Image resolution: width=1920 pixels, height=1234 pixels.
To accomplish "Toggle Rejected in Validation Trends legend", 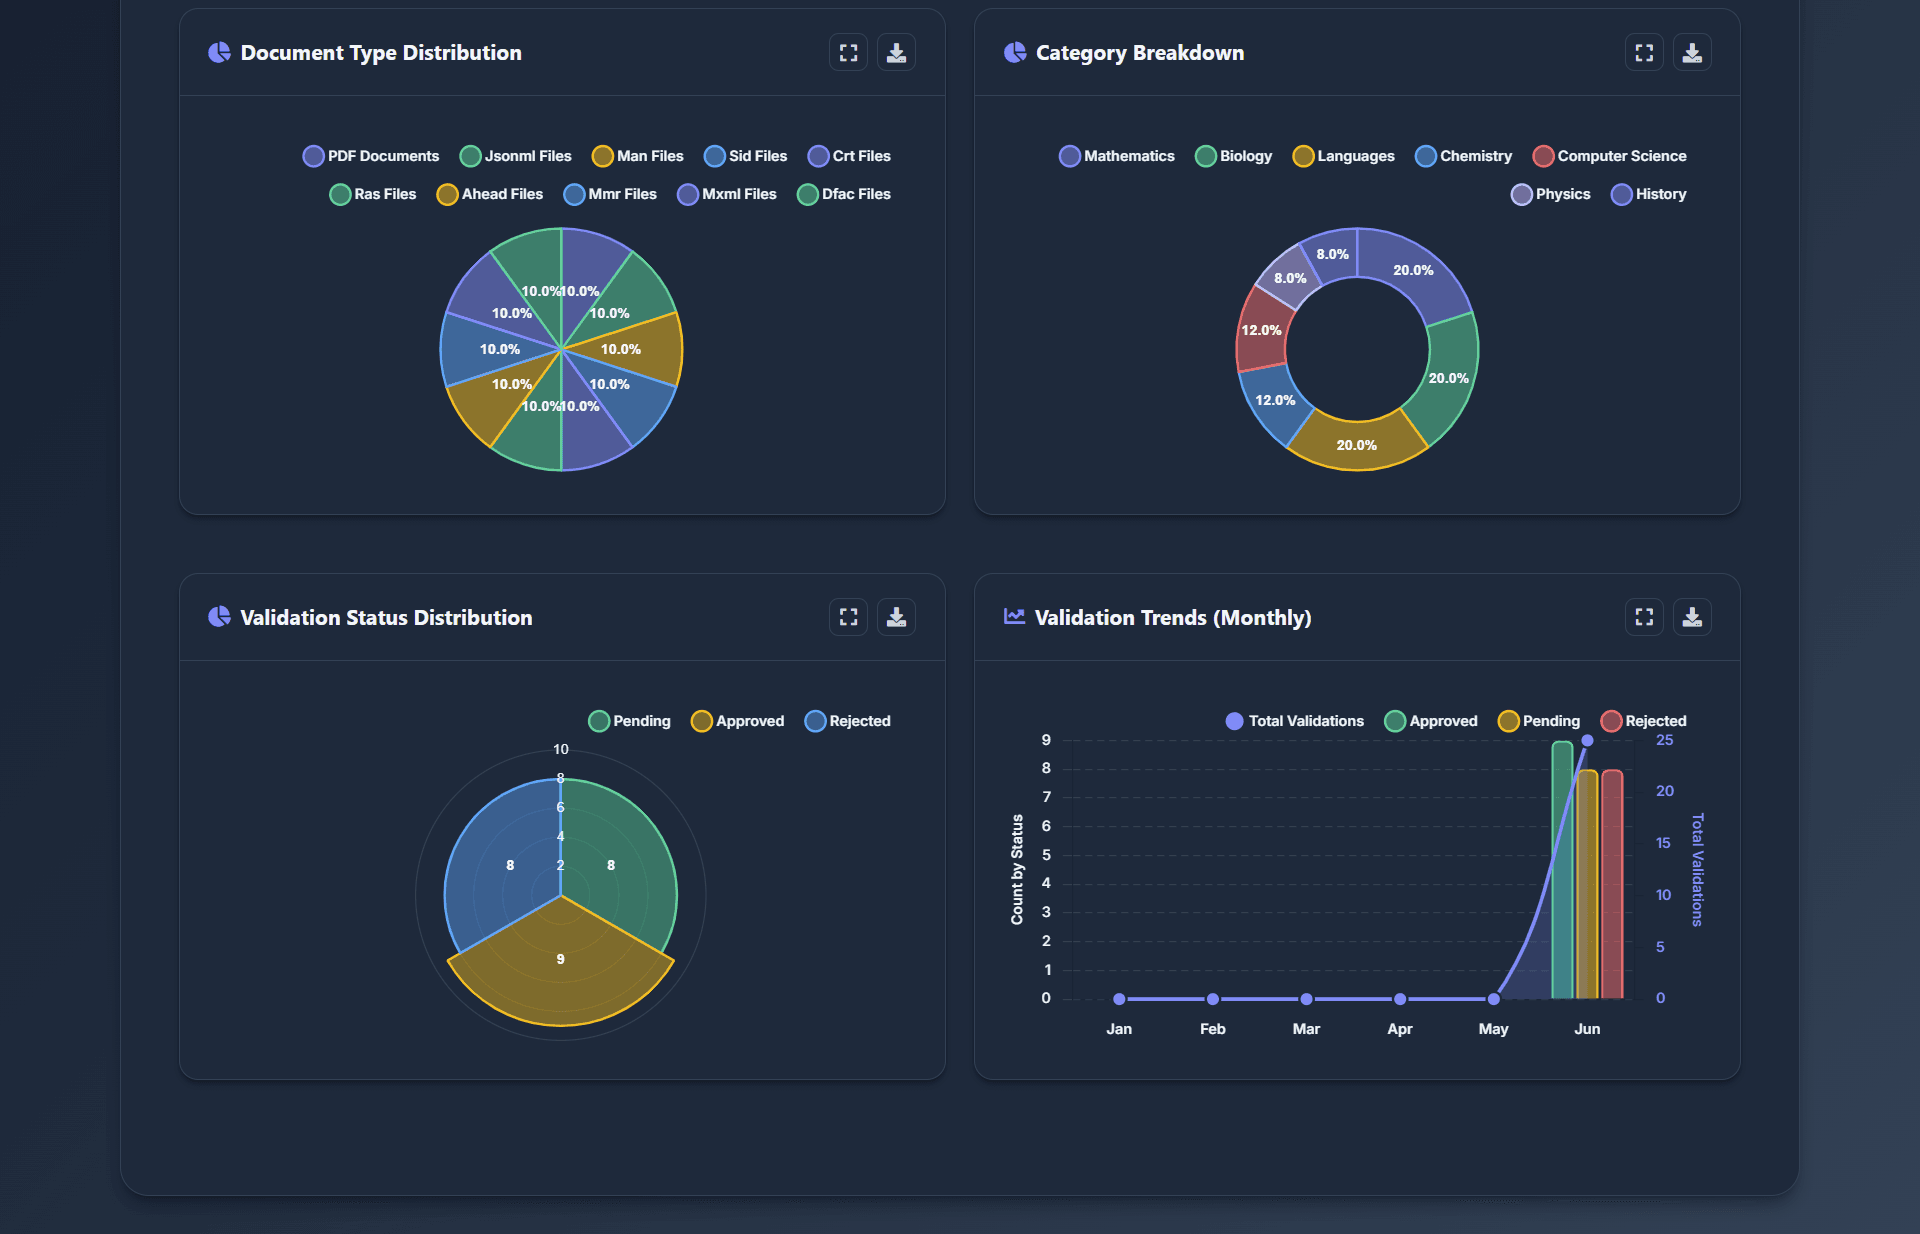I will point(1644,721).
